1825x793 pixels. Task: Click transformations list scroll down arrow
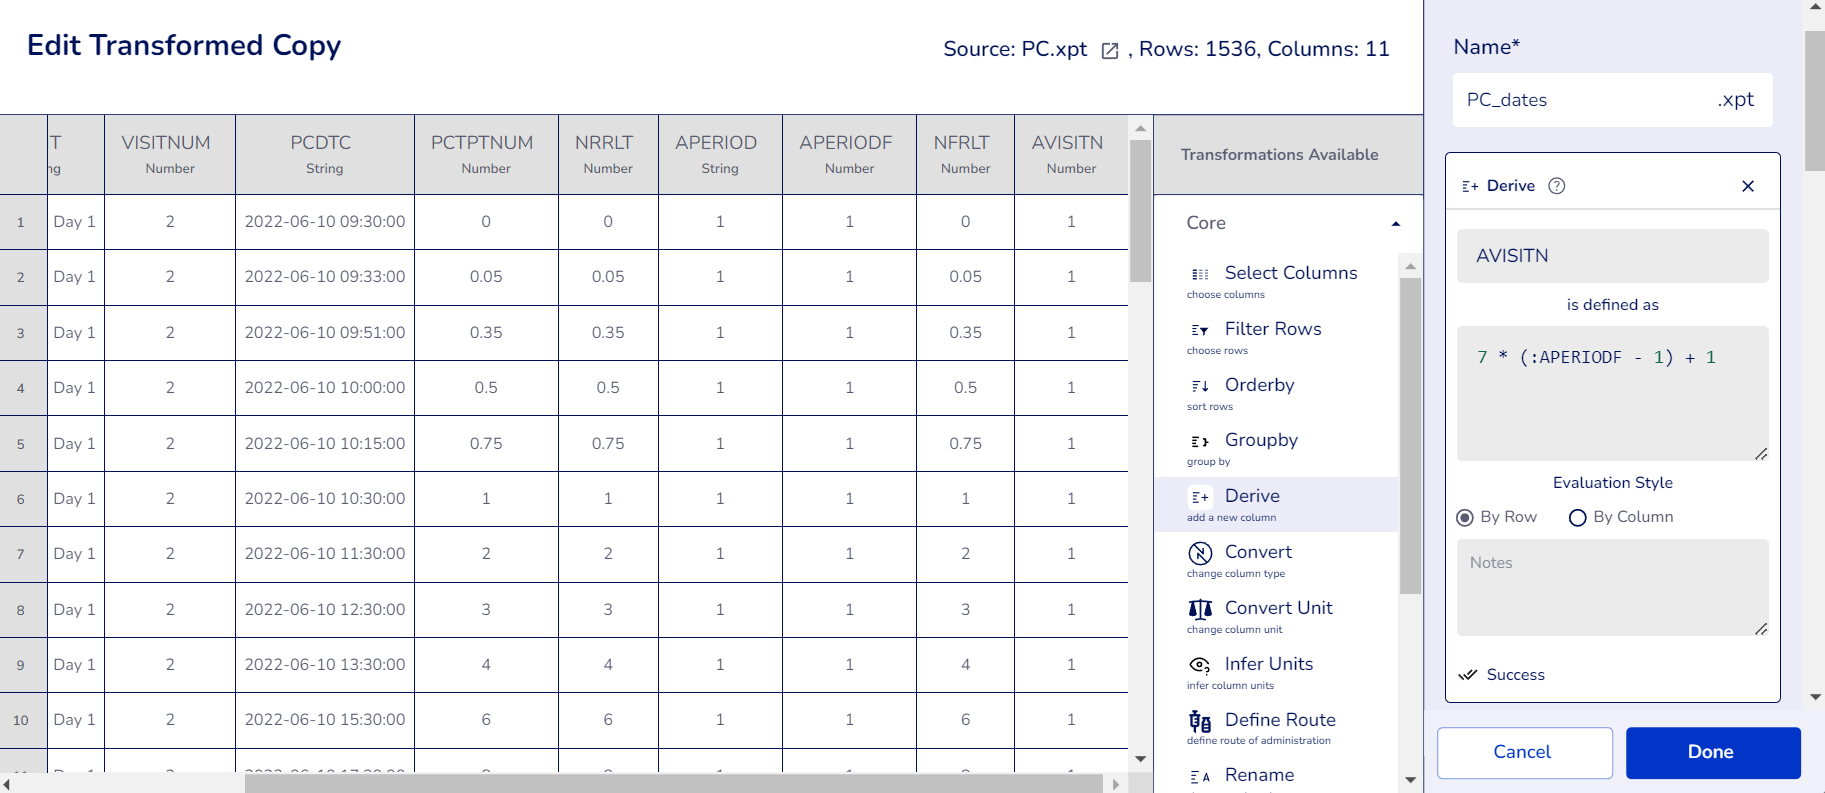click(1410, 780)
